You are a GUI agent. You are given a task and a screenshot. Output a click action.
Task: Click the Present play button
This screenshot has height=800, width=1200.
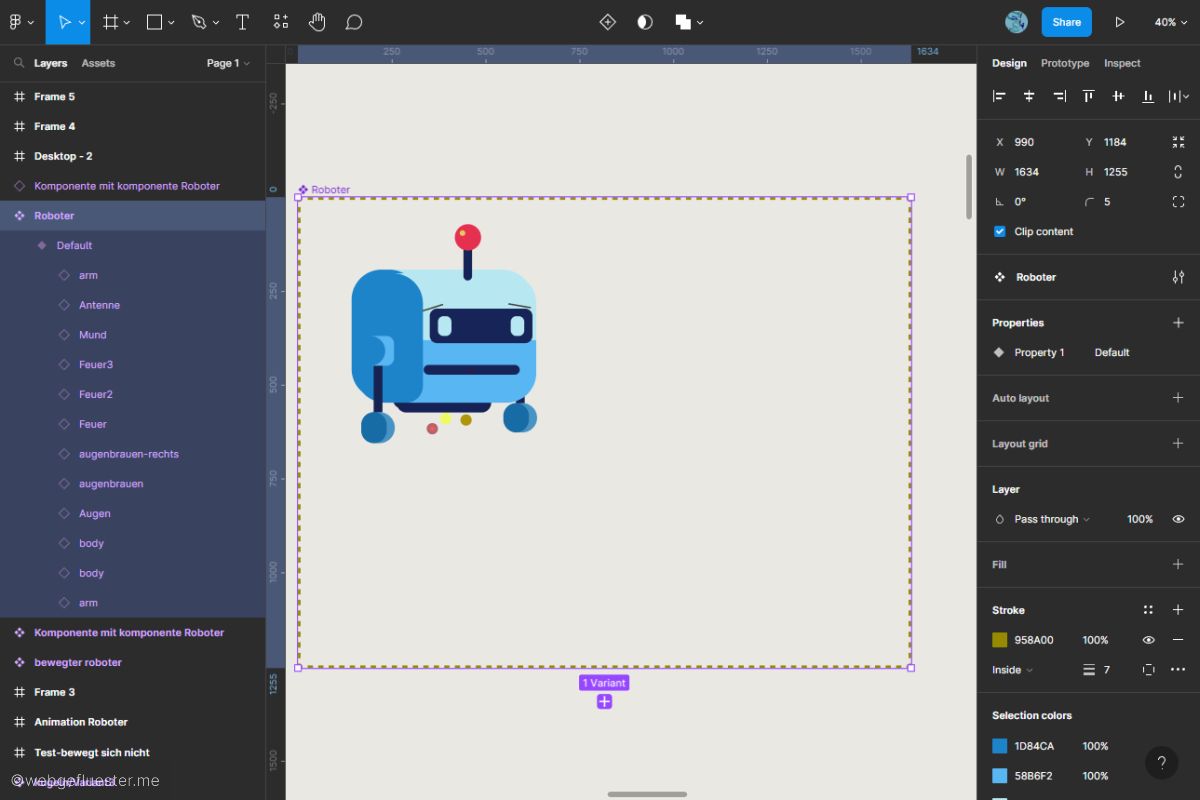click(1119, 22)
